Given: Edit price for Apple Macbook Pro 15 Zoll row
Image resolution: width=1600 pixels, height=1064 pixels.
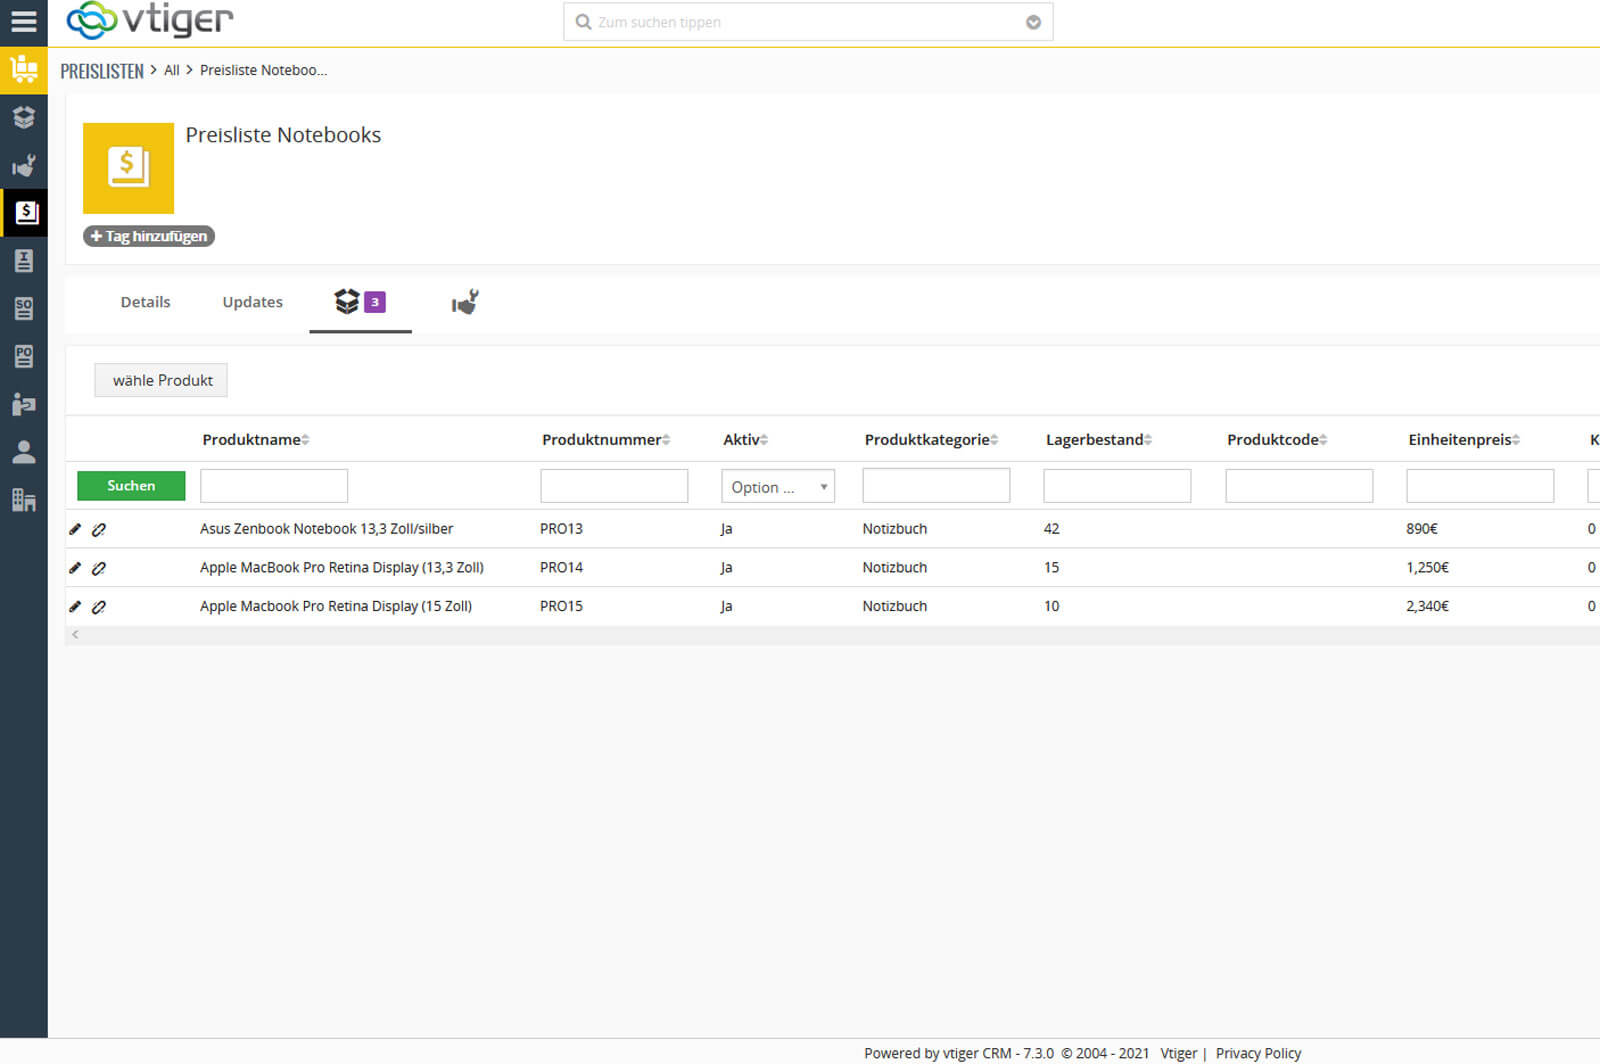Looking at the screenshot, I should (x=75, y=606).
